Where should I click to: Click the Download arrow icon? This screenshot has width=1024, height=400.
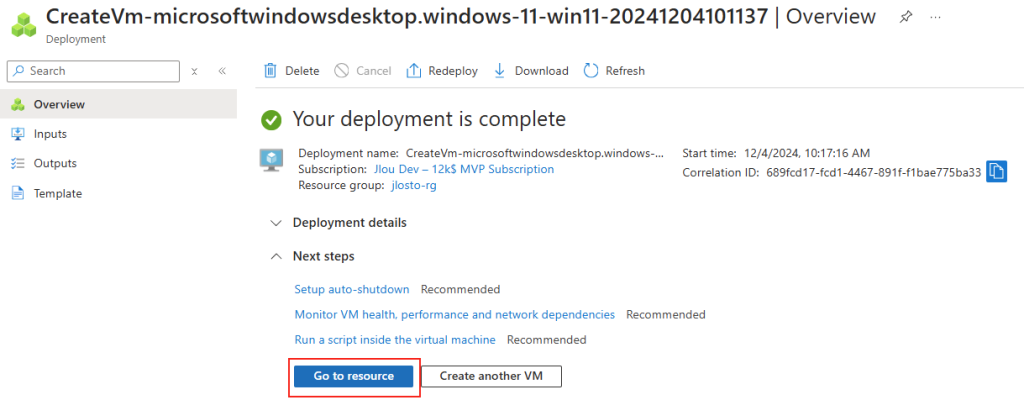click(500, 71)
